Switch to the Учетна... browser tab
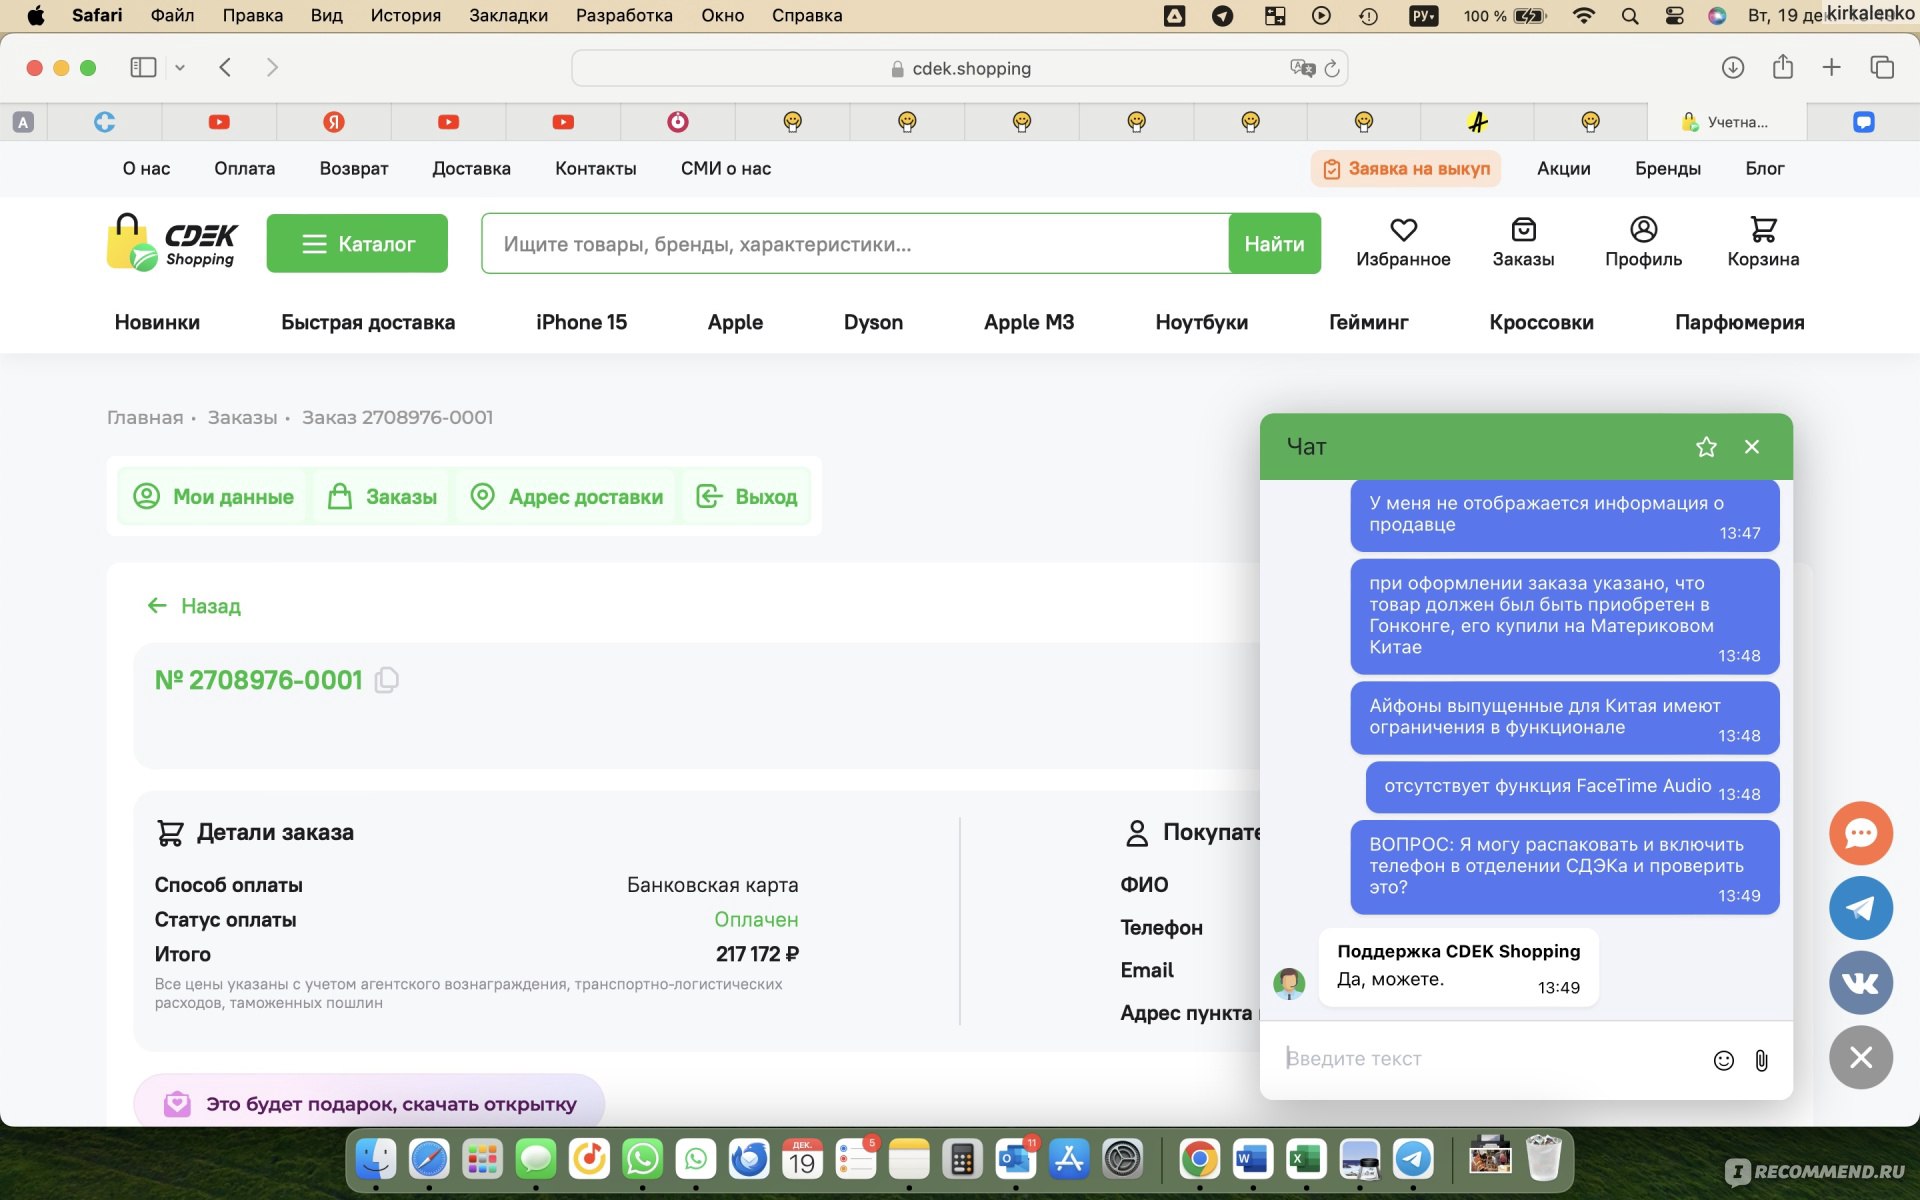The height and width of the screenshot is (1200, 1920). [1726, 122]
